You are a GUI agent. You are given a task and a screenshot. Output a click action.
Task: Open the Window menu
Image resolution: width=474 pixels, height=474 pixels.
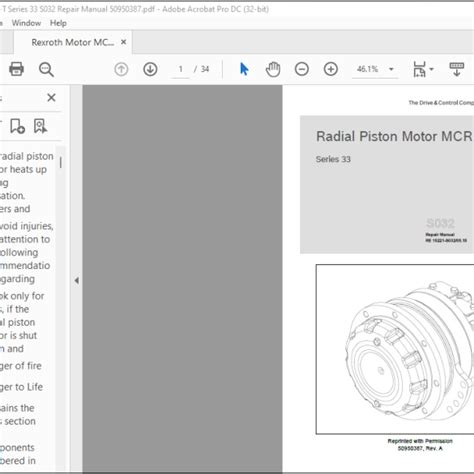point(26,23)
